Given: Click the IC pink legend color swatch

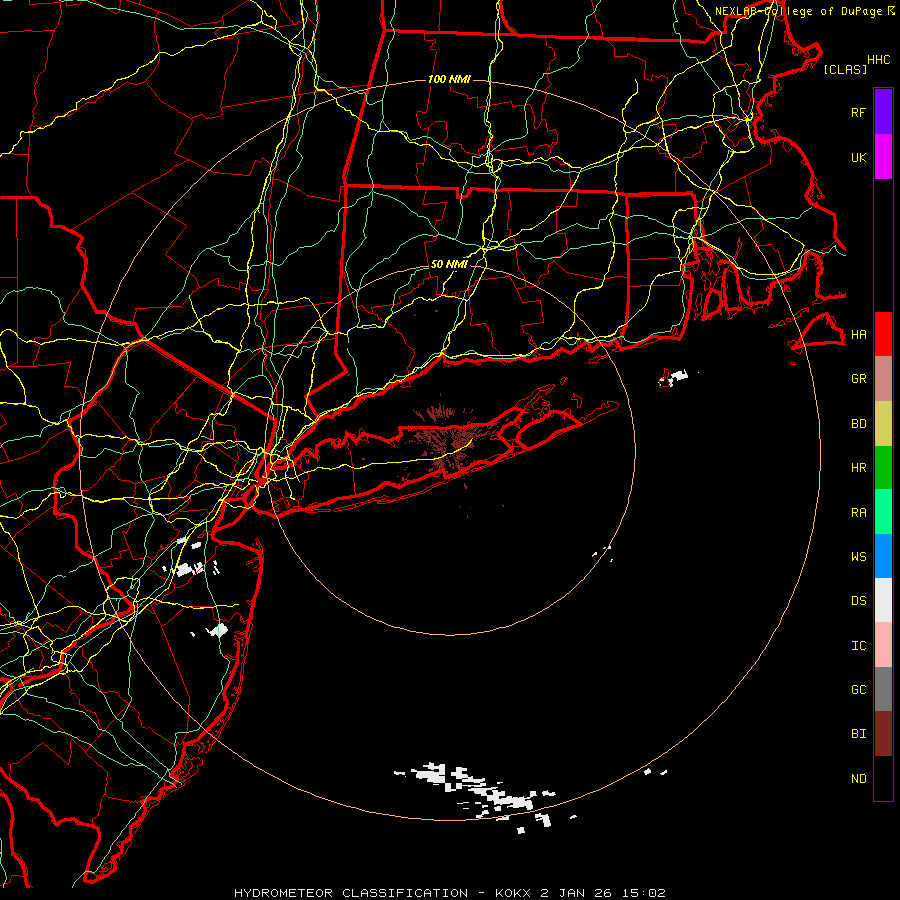Looking at the screenshot, I should click(x=883, y=645).
